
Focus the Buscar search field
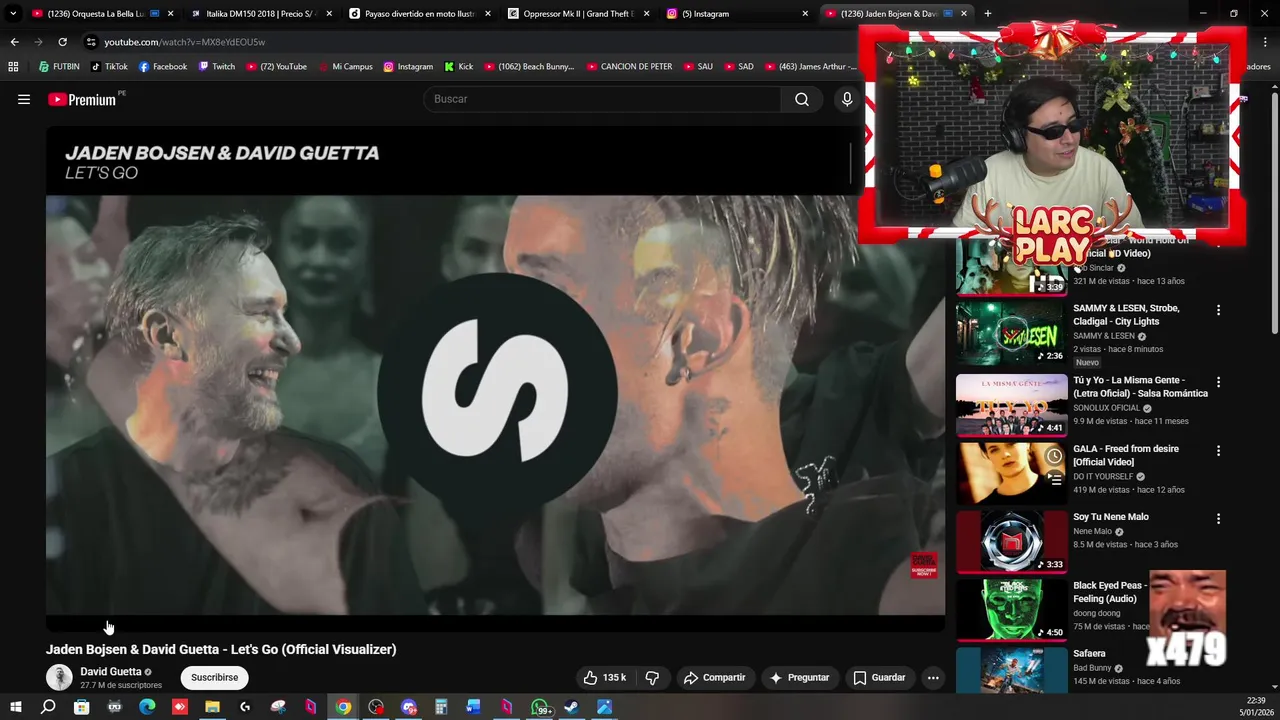(x=602, y=99)
